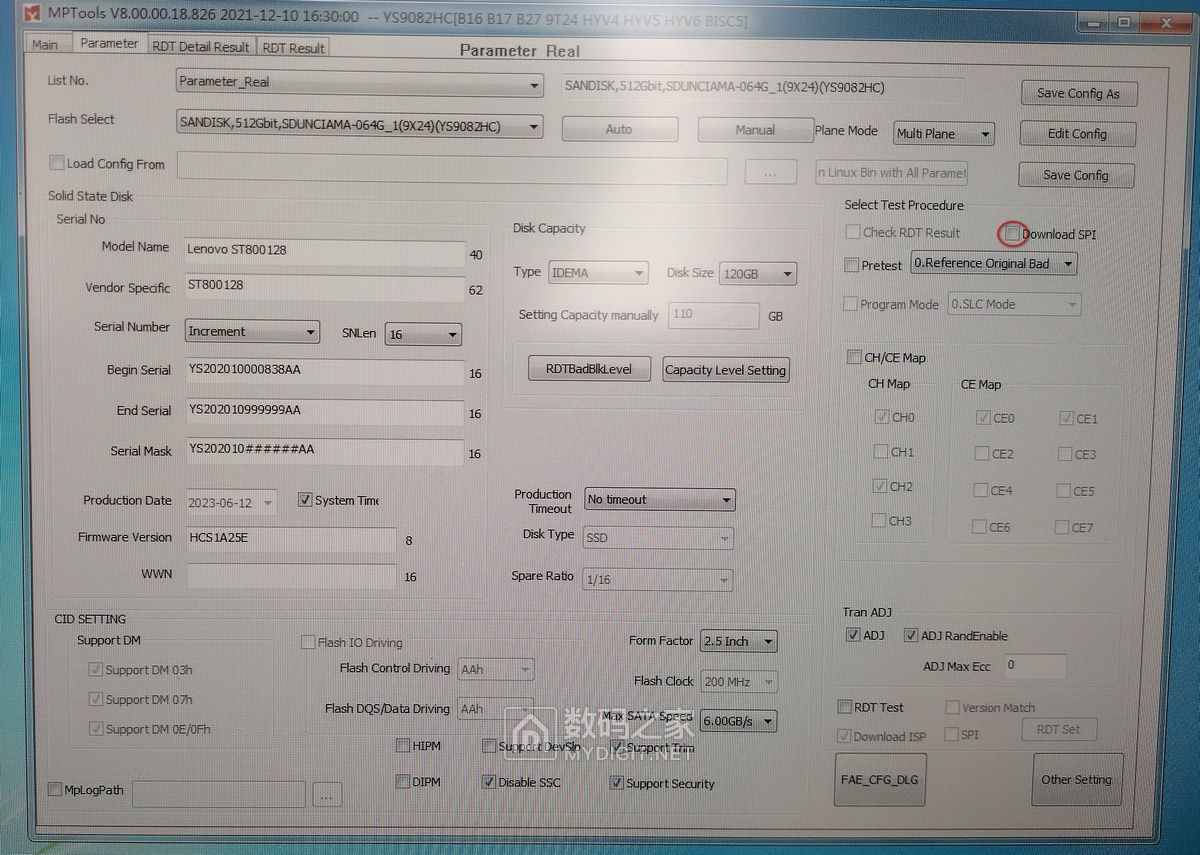Toggle the System Time checkbox

[304, 501]
